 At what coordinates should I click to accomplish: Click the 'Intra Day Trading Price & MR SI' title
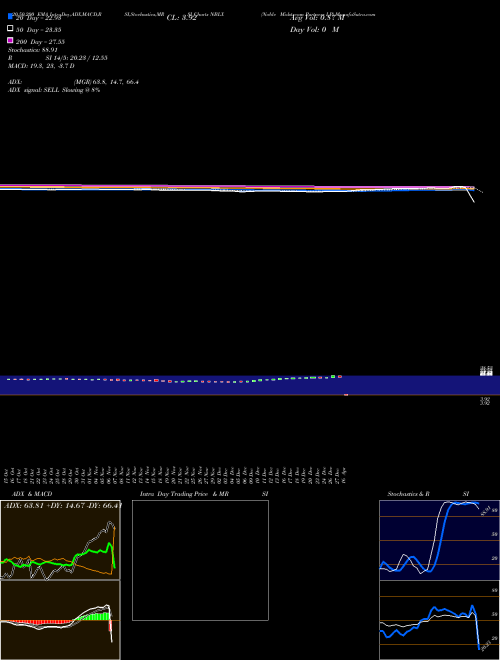point(204,494)
